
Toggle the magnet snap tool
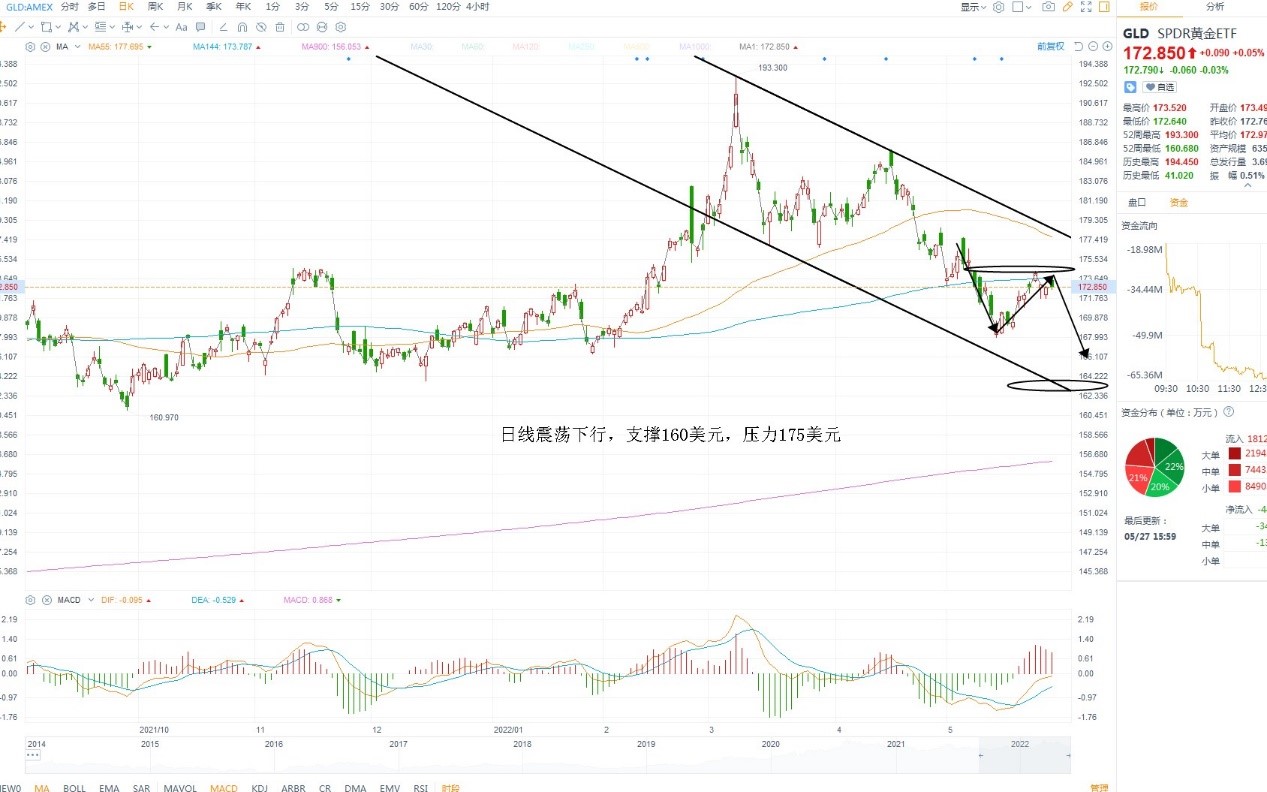coord(242,27)
